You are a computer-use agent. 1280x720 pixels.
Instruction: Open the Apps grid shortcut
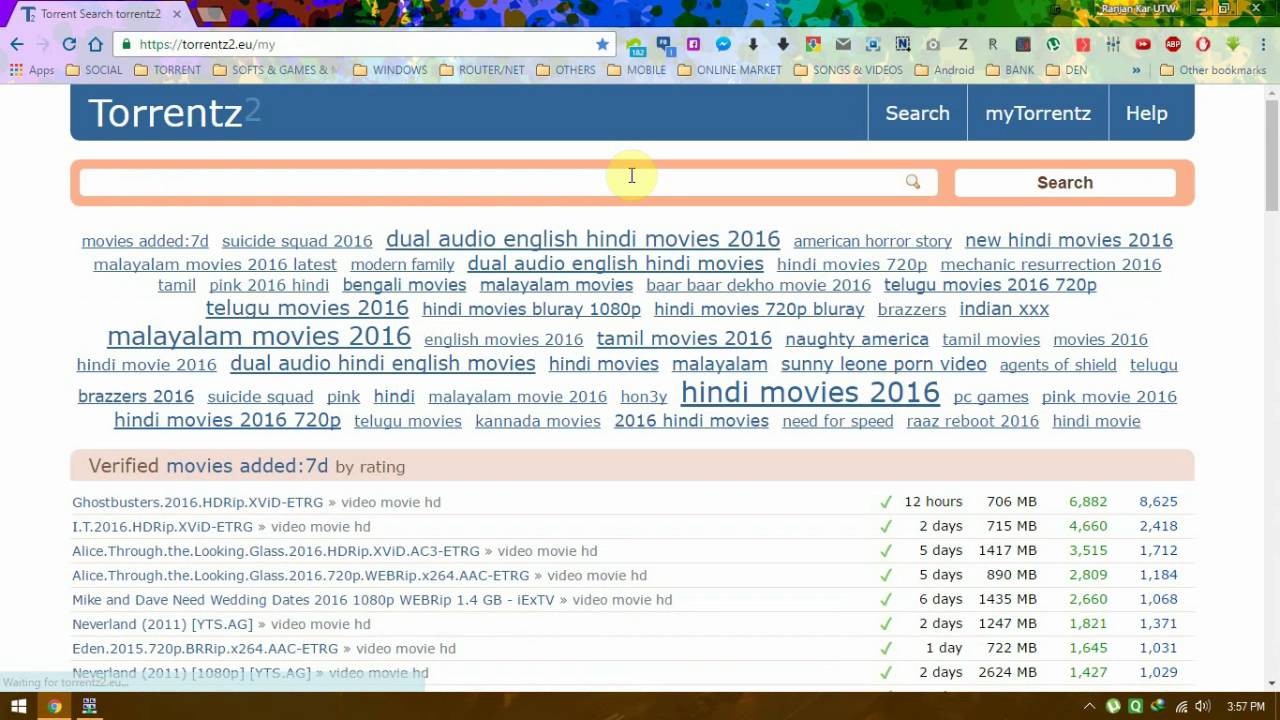pyautogui.click(x=32, y=70)
